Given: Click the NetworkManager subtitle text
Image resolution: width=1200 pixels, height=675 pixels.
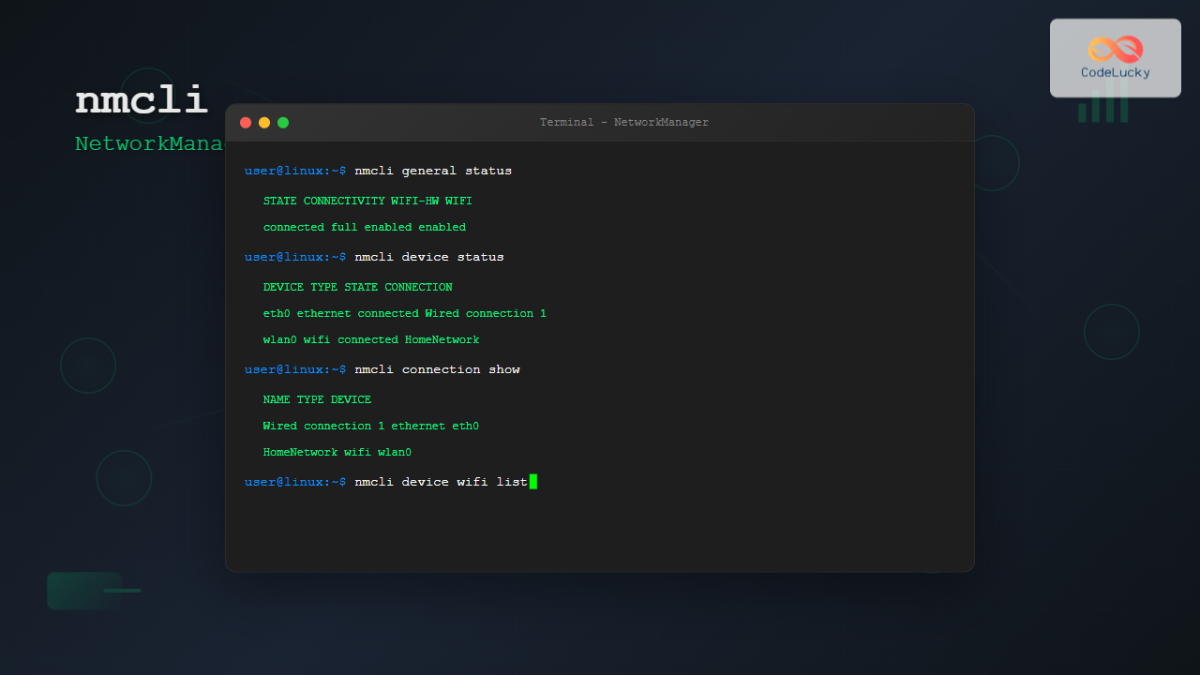Looking at the screenshot, I should pyautogui.click(x=150, y=143).
